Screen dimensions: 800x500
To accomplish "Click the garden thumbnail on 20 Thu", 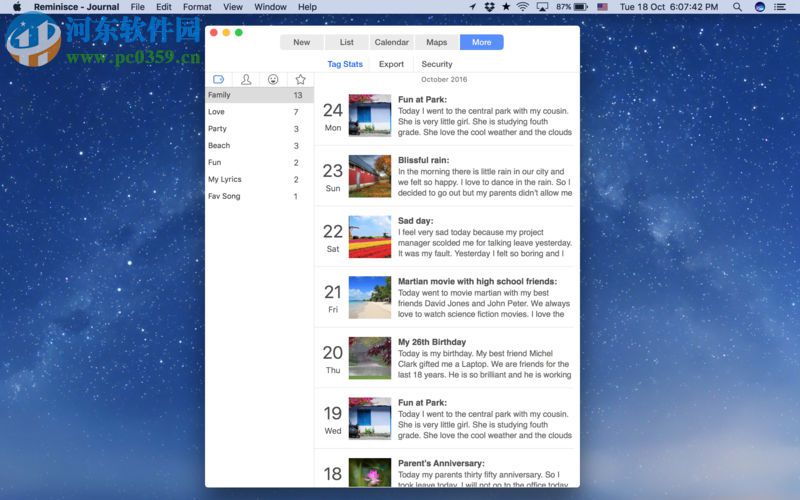I will tap(370, 358).
